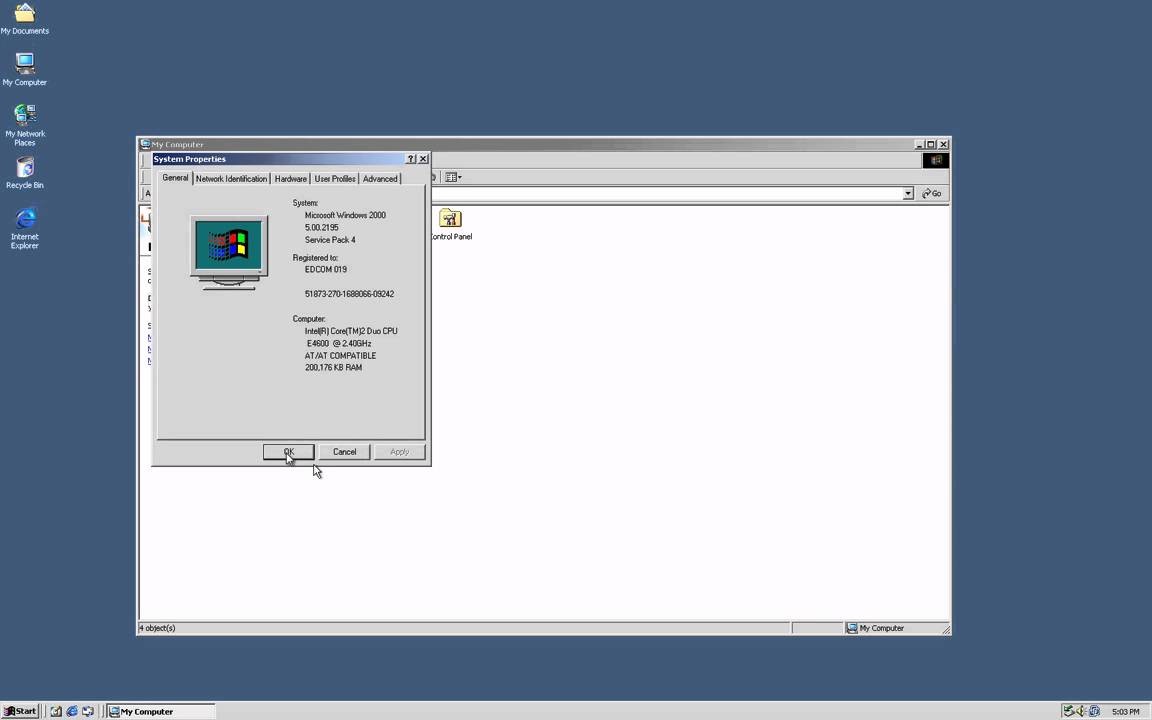Close the System Properties dialog
This screenshot has height=720, width=1152.
click(x=423, y=159)
